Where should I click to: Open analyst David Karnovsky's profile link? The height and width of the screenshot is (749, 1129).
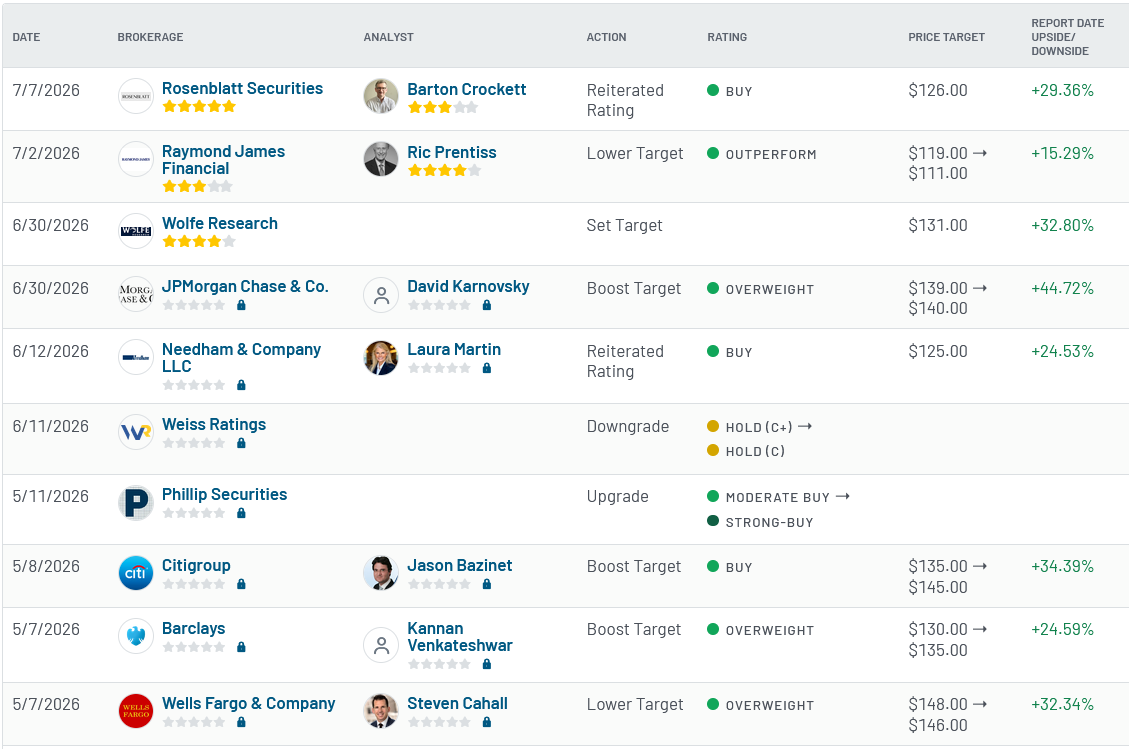[468, 287]
